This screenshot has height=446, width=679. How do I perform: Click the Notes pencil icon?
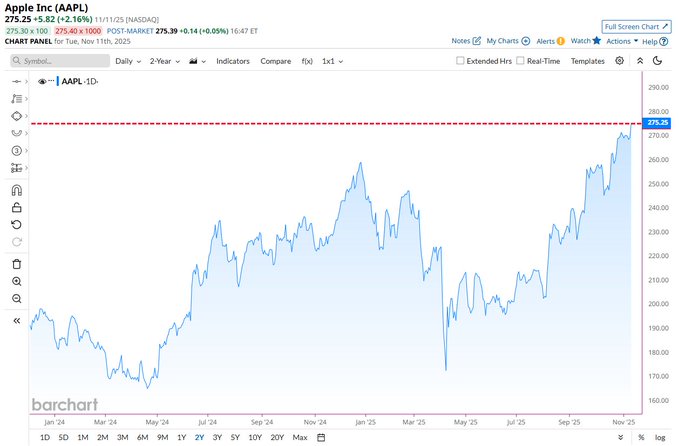coord(477,41)
